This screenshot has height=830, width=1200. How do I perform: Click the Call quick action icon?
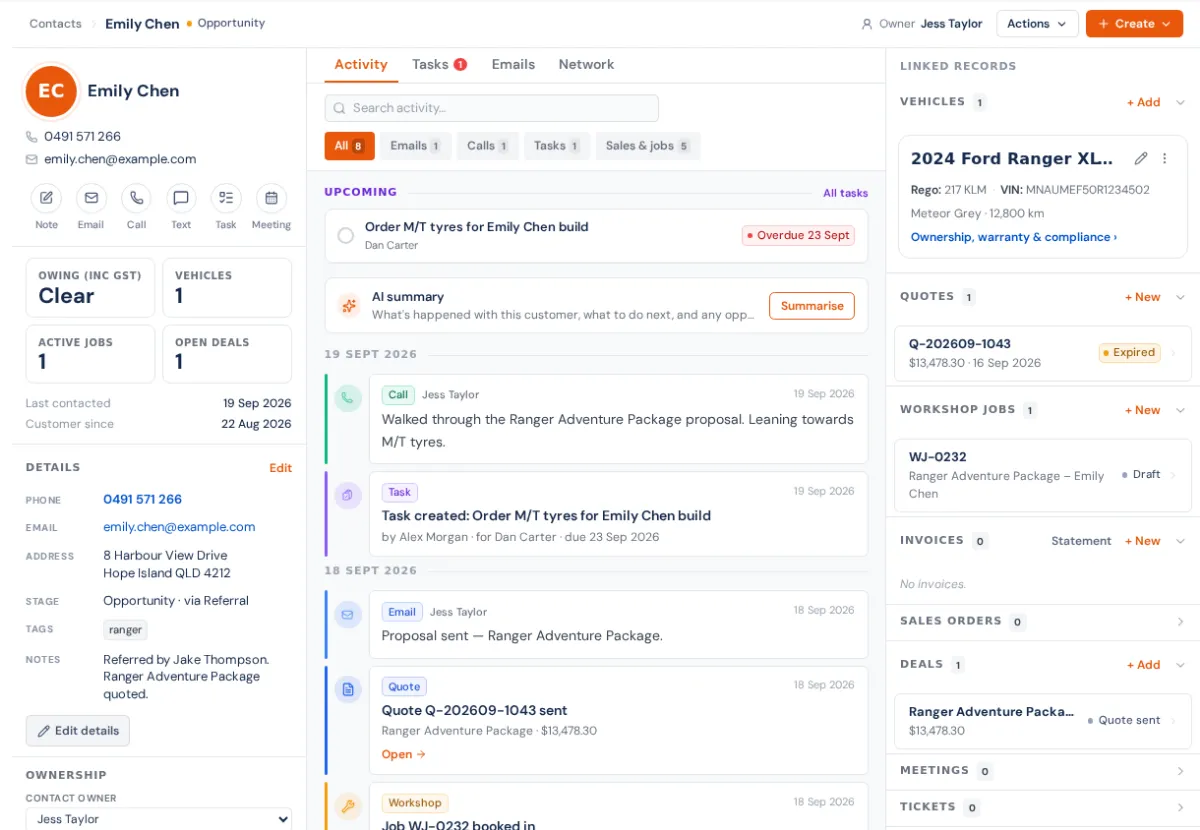coord(136,198)
